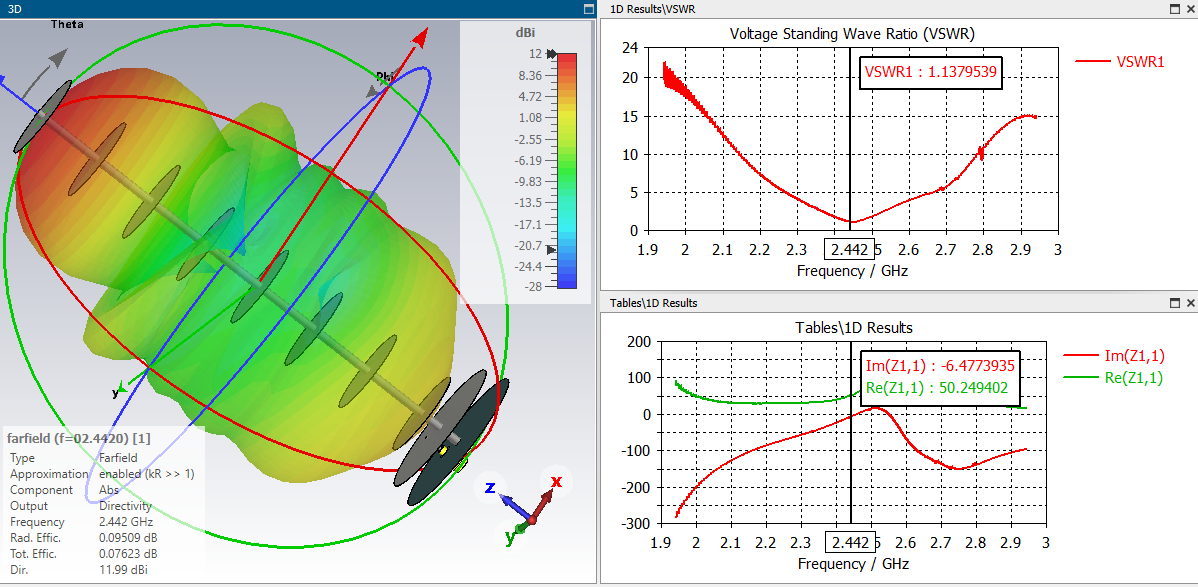The image size is (1198, 587).
Task: Click the upper clamp arrow at 12 dBi
Action: pos(551,54)
